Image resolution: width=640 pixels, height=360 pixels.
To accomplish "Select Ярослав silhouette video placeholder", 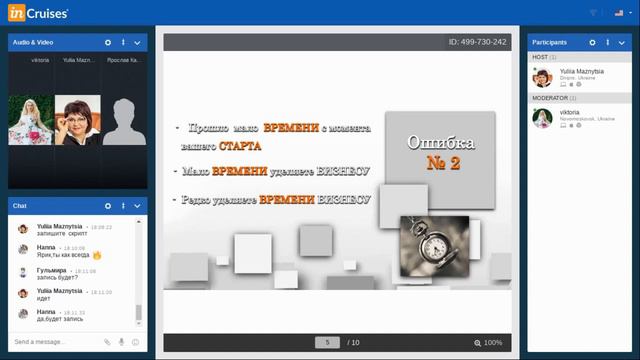I will click(124, 120).
